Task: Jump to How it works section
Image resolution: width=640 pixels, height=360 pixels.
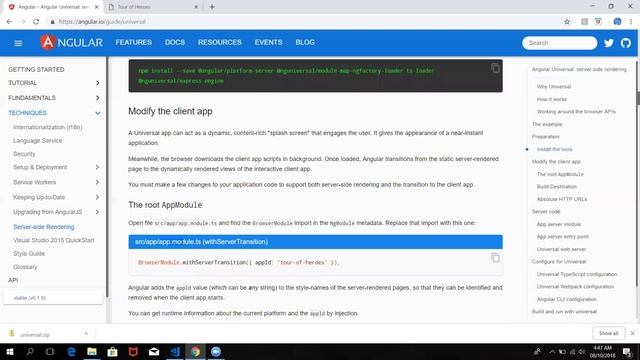Action: click(551, 99)
